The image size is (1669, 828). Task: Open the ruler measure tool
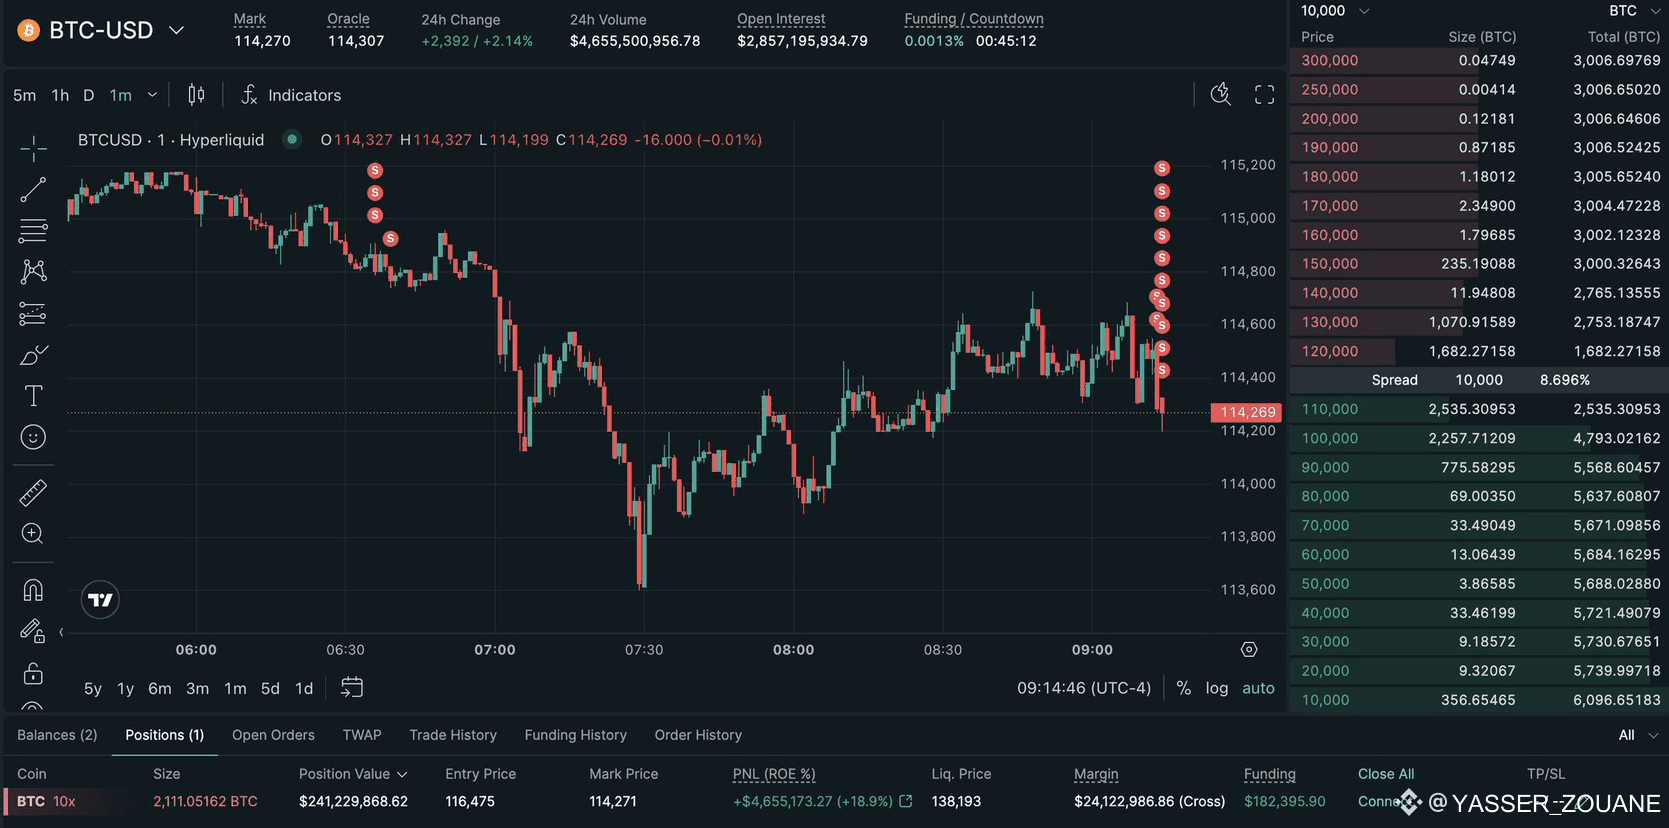(x=33, y=492)
